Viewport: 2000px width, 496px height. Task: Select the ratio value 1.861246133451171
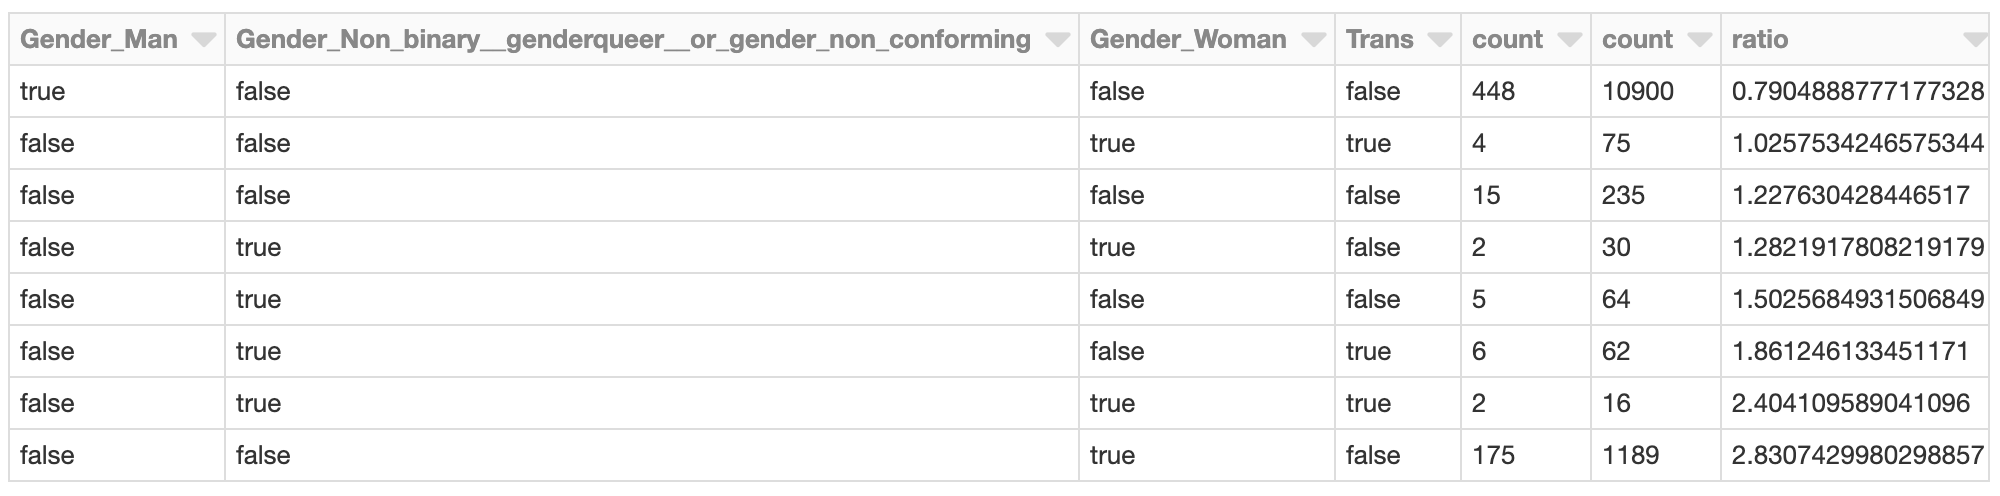point(1850,352)
